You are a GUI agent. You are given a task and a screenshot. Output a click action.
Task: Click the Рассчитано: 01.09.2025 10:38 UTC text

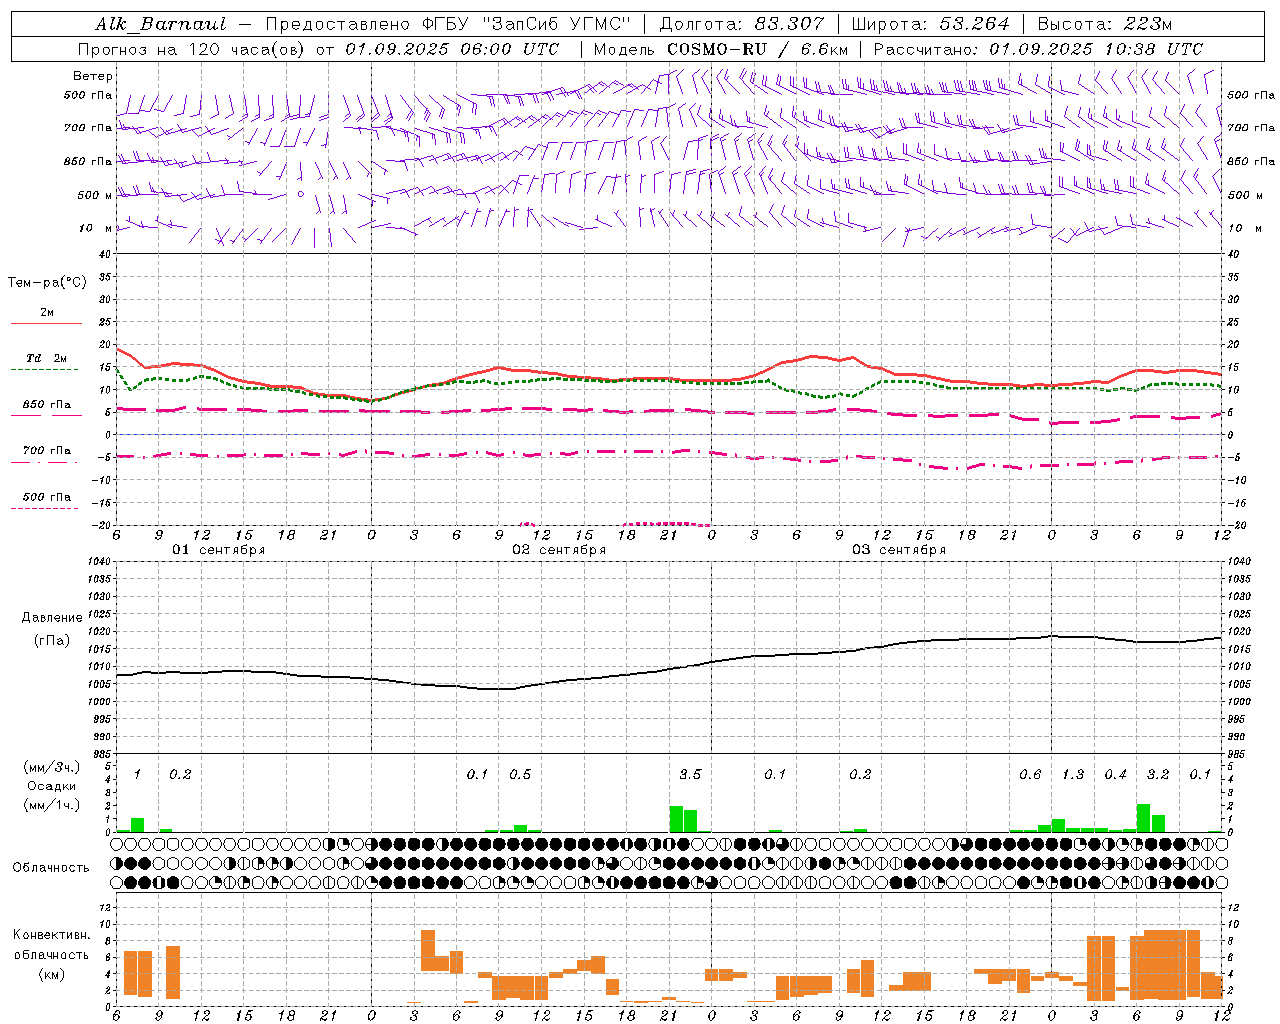[x=1038, y=49]
